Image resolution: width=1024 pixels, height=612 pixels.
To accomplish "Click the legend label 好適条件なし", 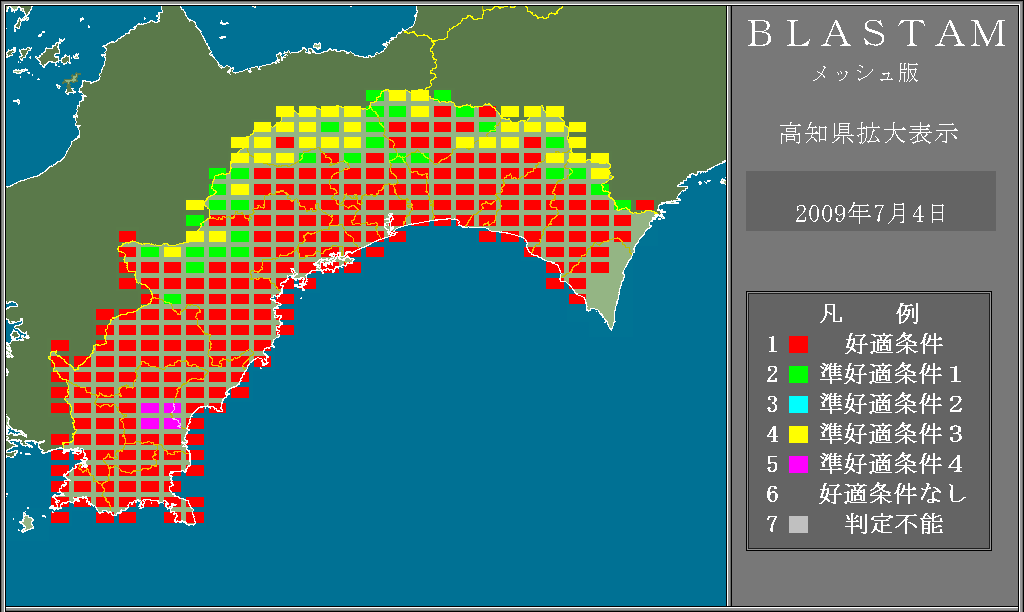I will click(893, 494).
